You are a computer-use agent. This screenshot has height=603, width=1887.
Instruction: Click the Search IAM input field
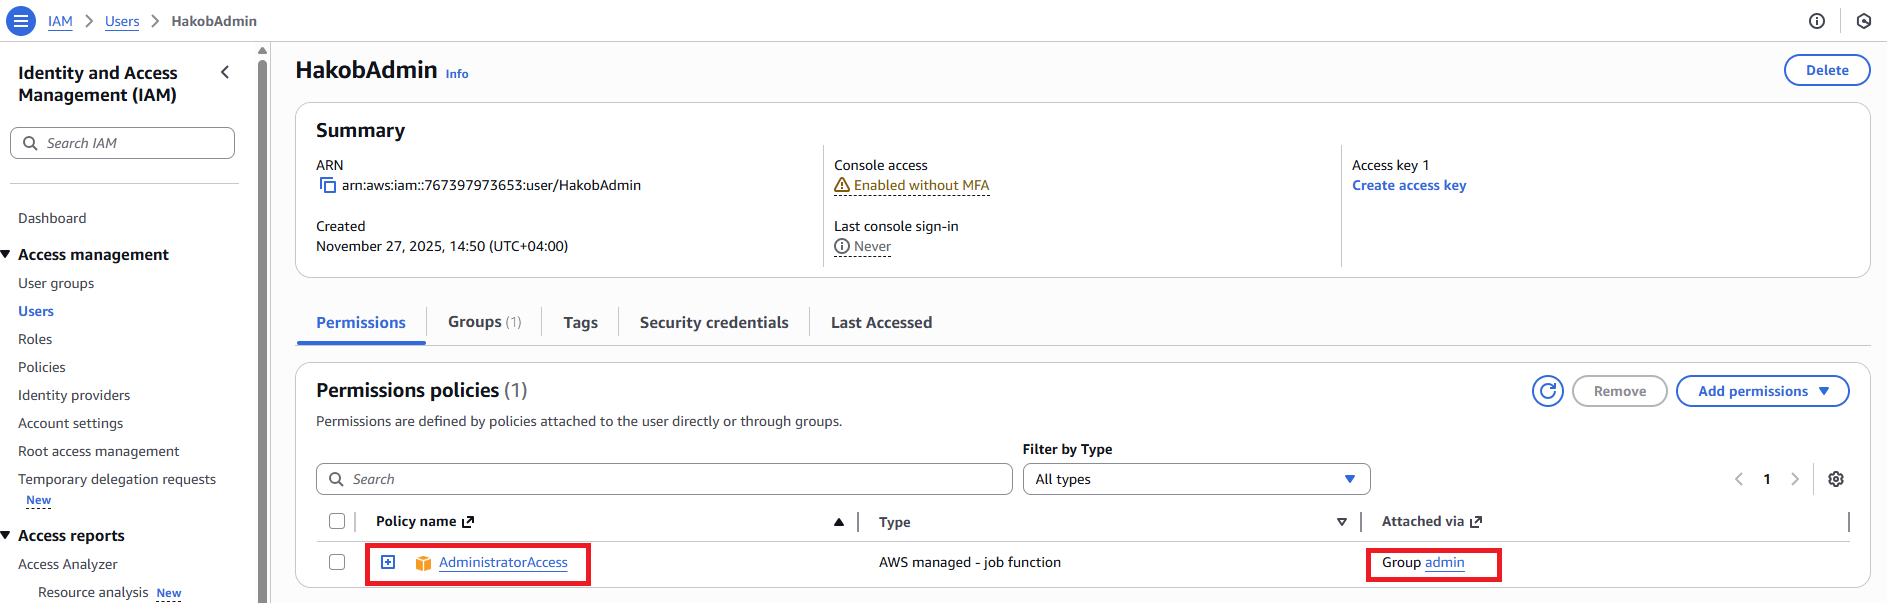(123, 143)
